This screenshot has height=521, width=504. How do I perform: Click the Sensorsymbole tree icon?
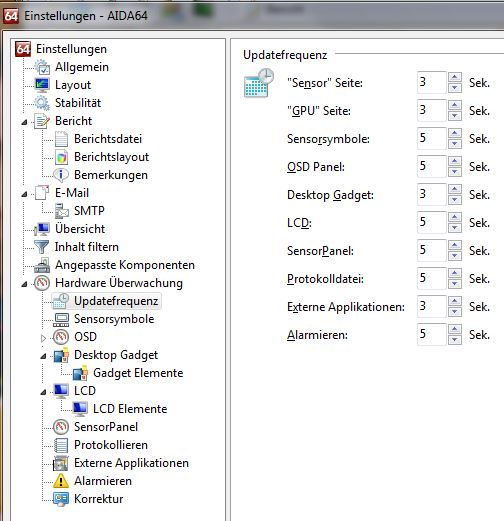coord(61,319)
